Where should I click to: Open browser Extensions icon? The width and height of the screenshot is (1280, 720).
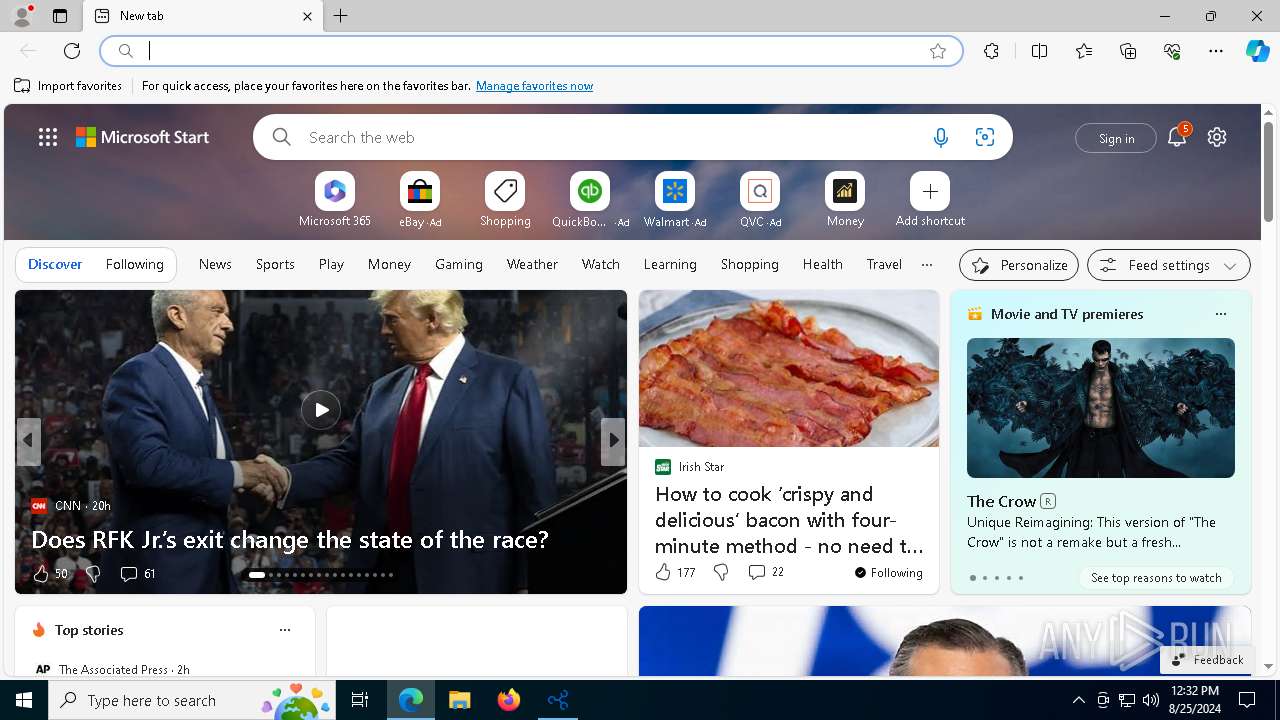click(991, 51)
